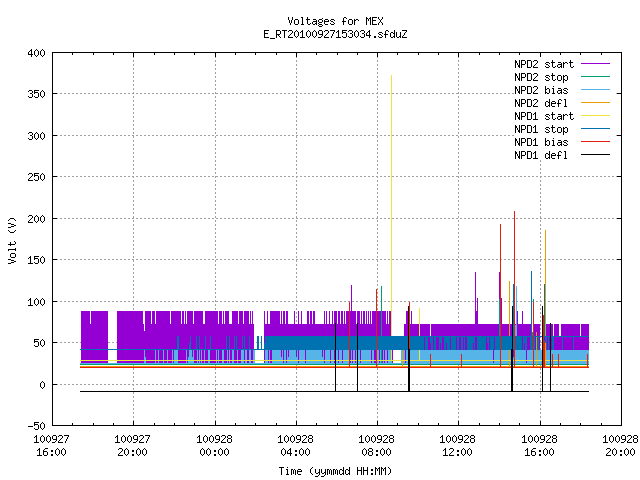The image size is (640, 480).
Task: Click the tall yellow NPD1 start spike peak
Action: pos(391,76)
